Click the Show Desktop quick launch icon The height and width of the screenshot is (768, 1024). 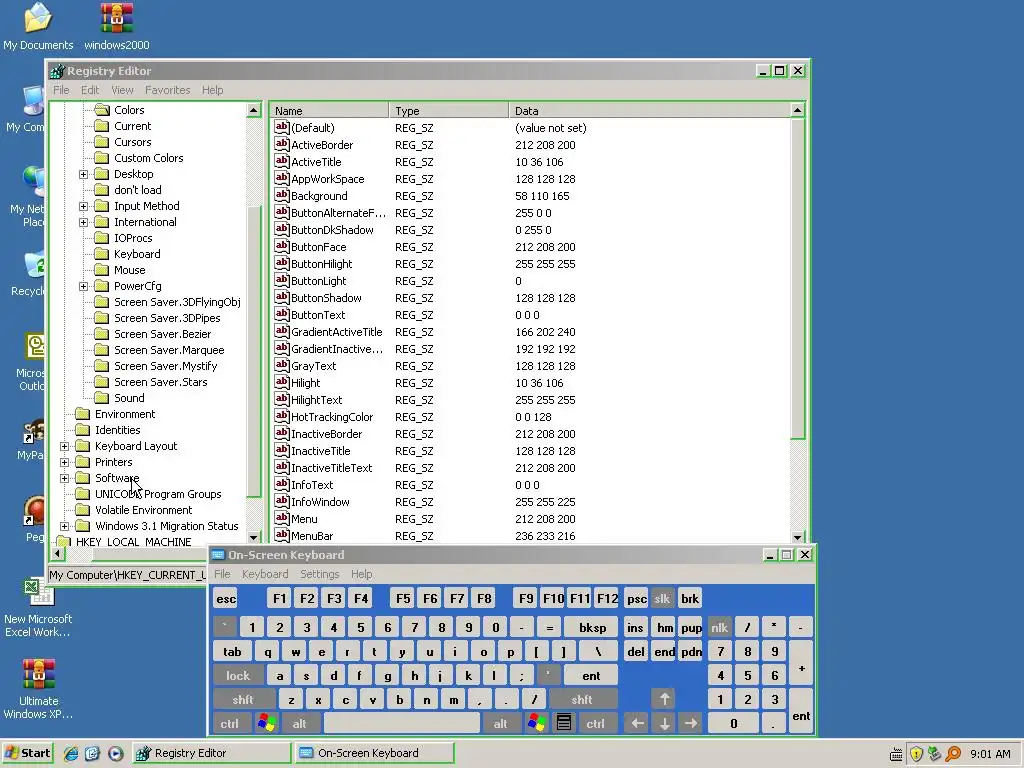[92, 753]
